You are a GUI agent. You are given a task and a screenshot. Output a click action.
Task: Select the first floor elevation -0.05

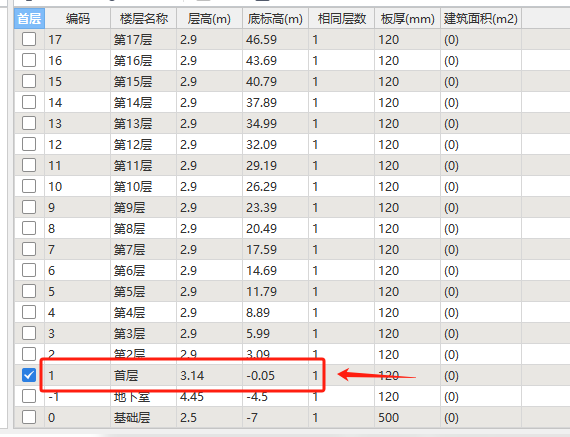point(260,376)
